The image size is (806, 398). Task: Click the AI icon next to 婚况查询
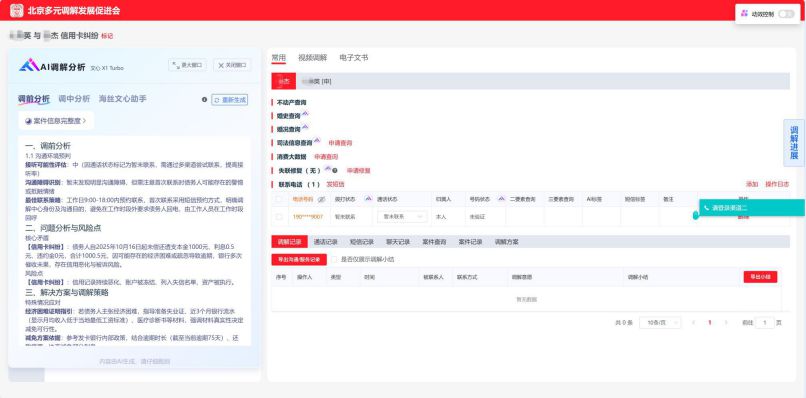305,127
